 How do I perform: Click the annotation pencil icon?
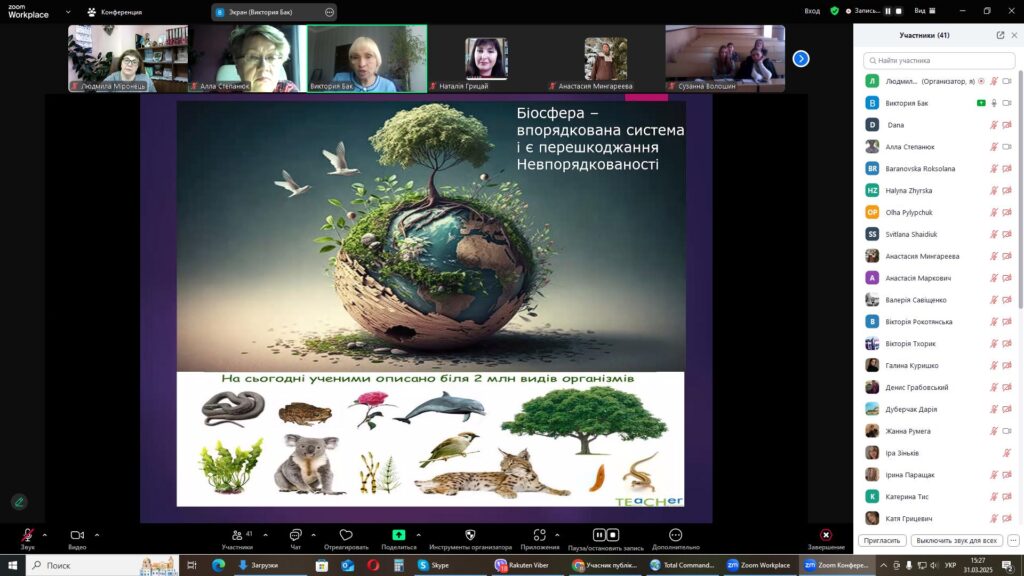click(x=19, y=502)
